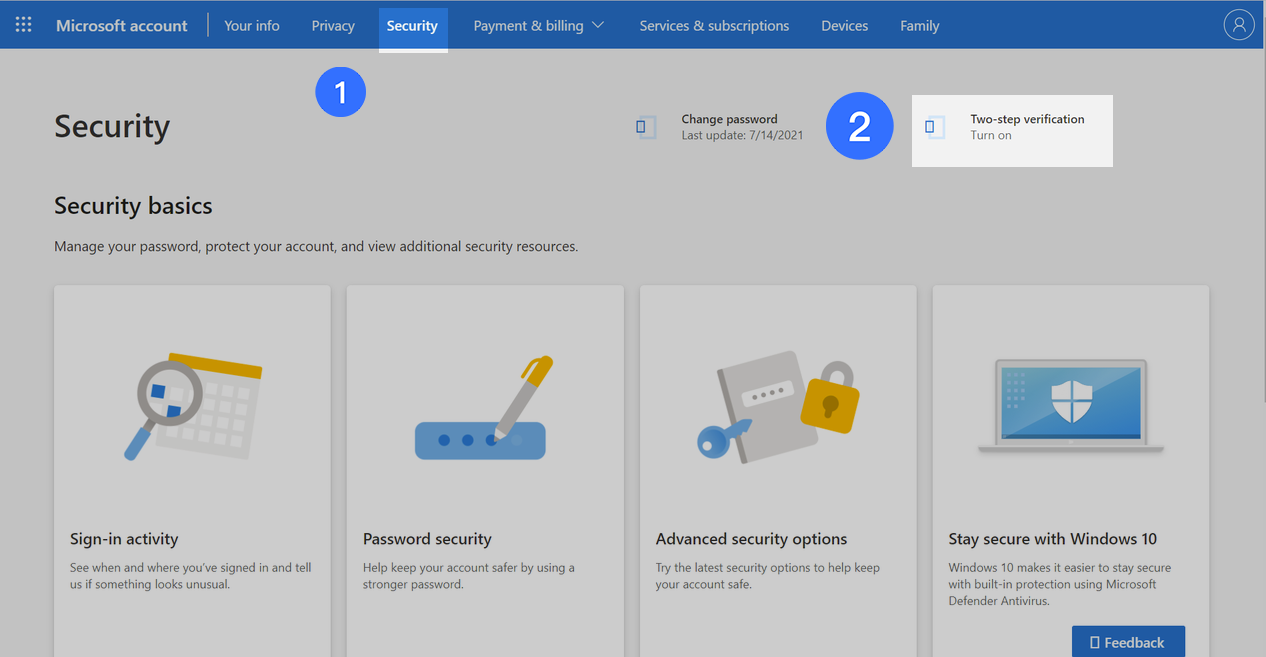Open the app launcher waffle icon

click(23, 25)
